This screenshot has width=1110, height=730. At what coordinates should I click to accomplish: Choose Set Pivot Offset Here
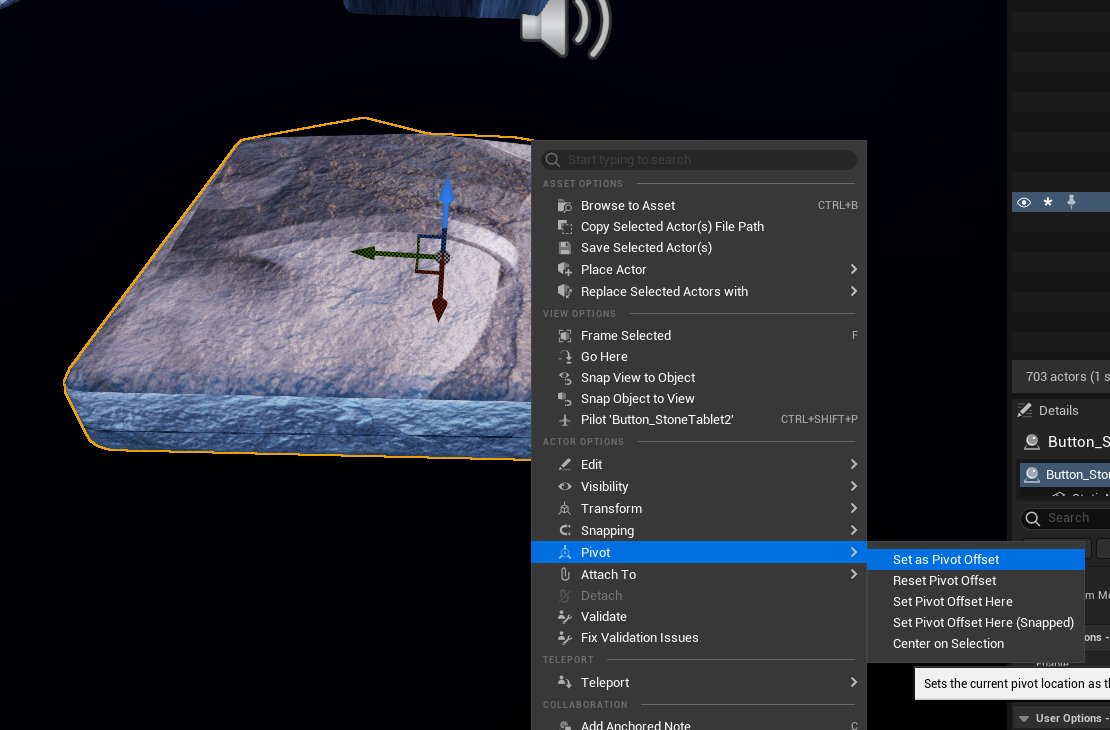pos(975,602)
